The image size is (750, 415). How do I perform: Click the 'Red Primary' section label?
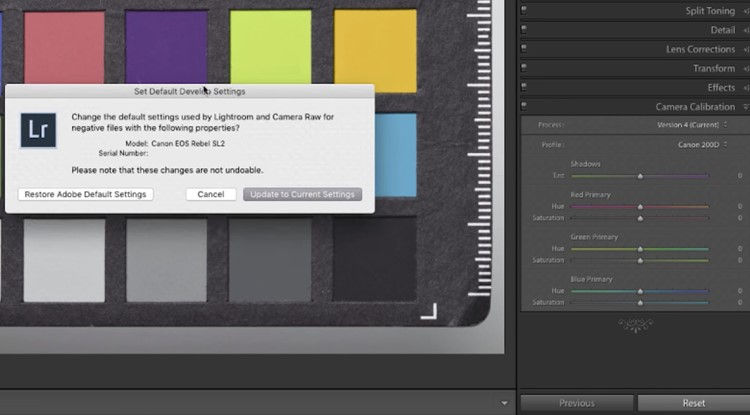590,195
